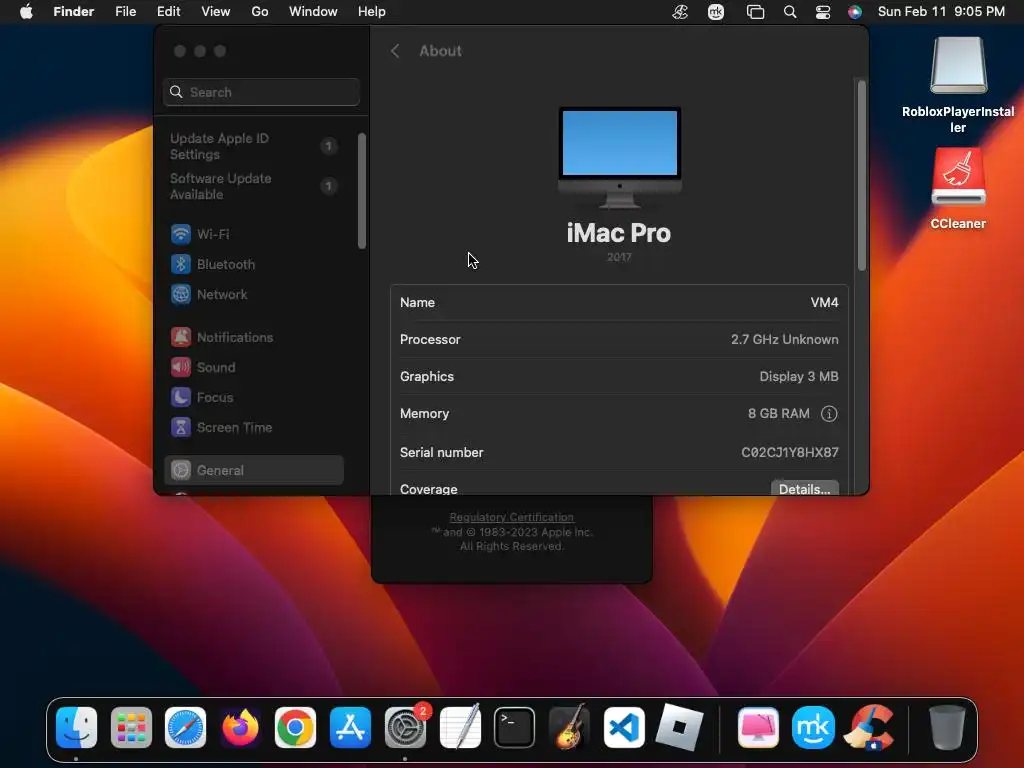The width and height of the screenshot is (1024, 768).
Task: Open System Settings dock icon
Action: pyautogui.click(x=405, y=727)
